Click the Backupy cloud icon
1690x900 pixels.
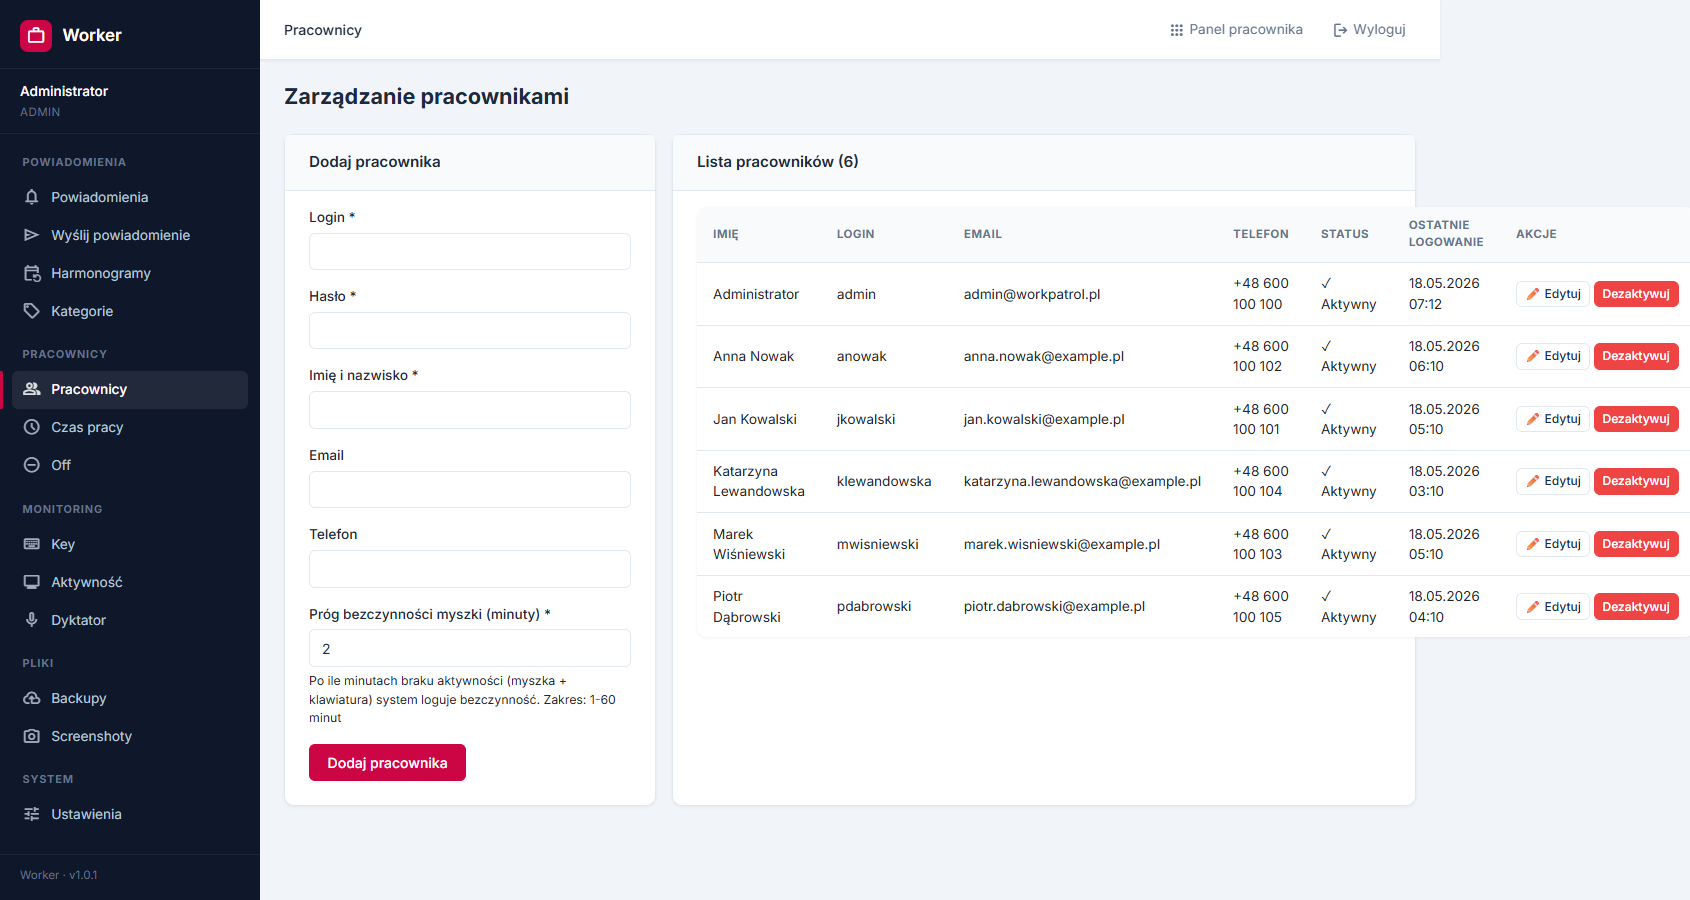tap(32, 698)
